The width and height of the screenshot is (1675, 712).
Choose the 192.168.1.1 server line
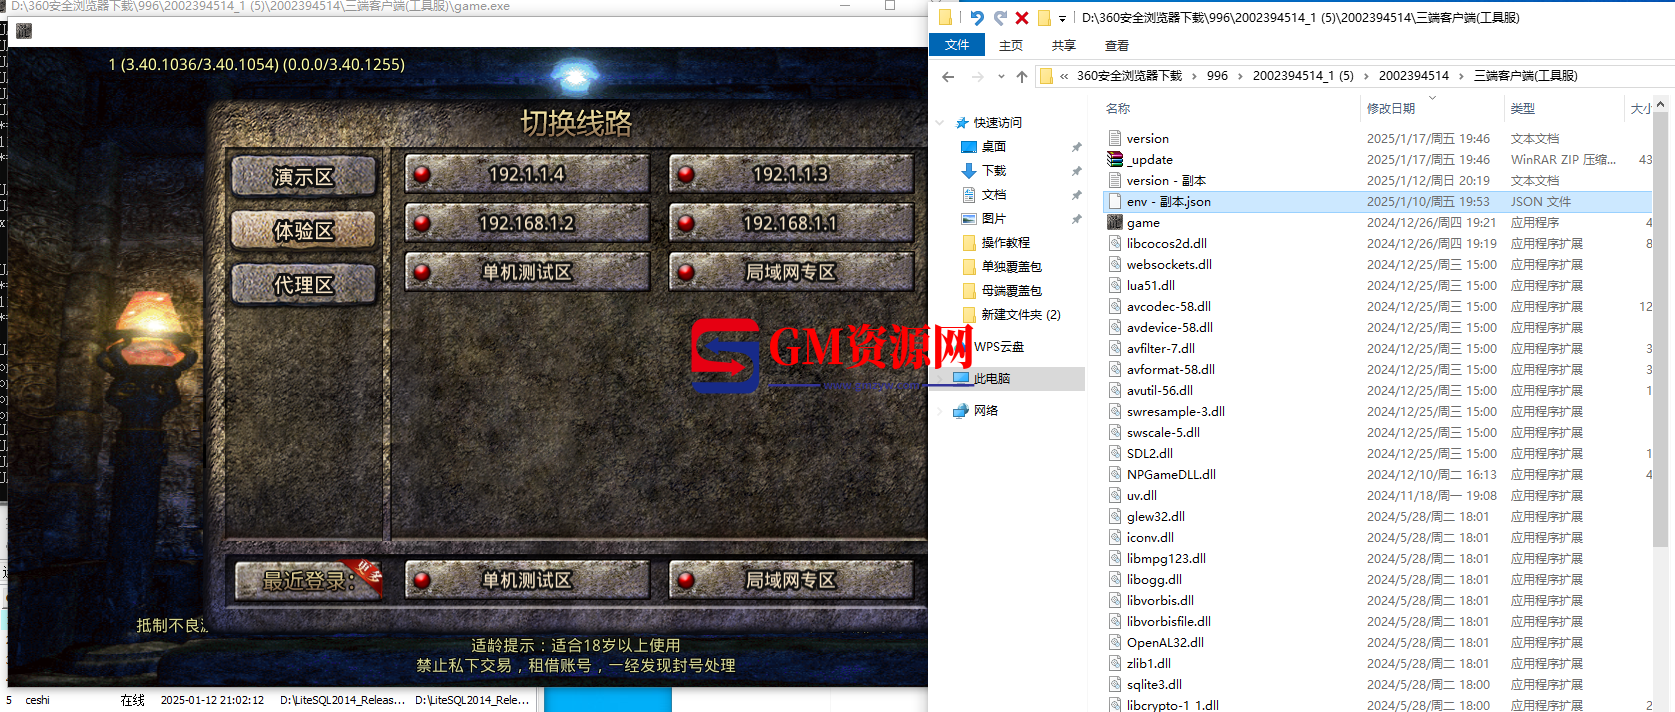click(791, 223)
